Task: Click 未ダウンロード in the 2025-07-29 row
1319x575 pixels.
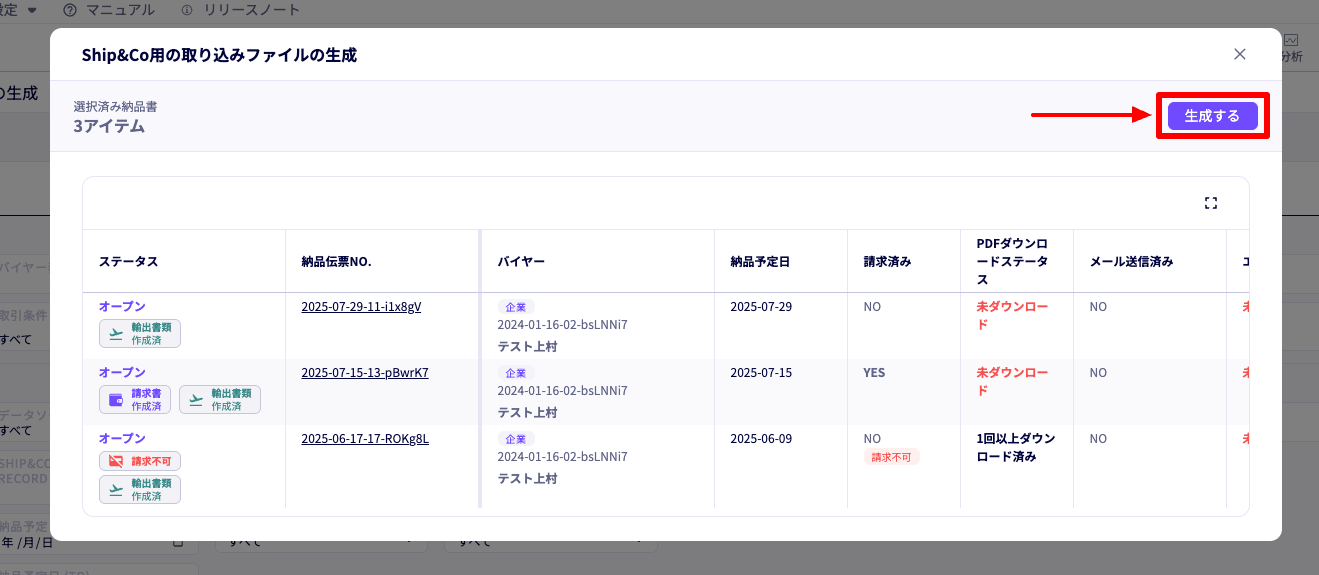Action: (x=1012, y=315)
